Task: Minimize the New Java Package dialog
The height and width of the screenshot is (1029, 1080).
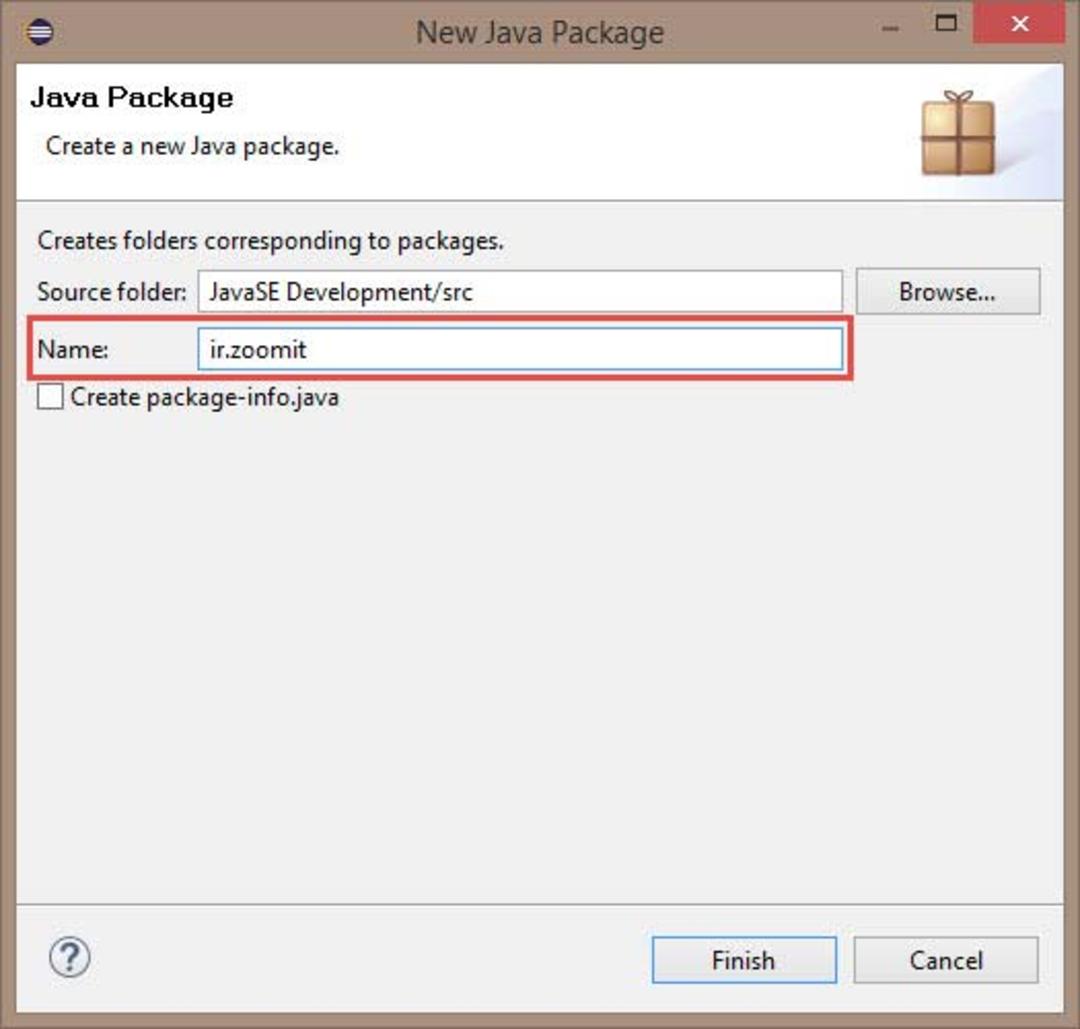Action: pyautogui.click(x=890, y=28)
